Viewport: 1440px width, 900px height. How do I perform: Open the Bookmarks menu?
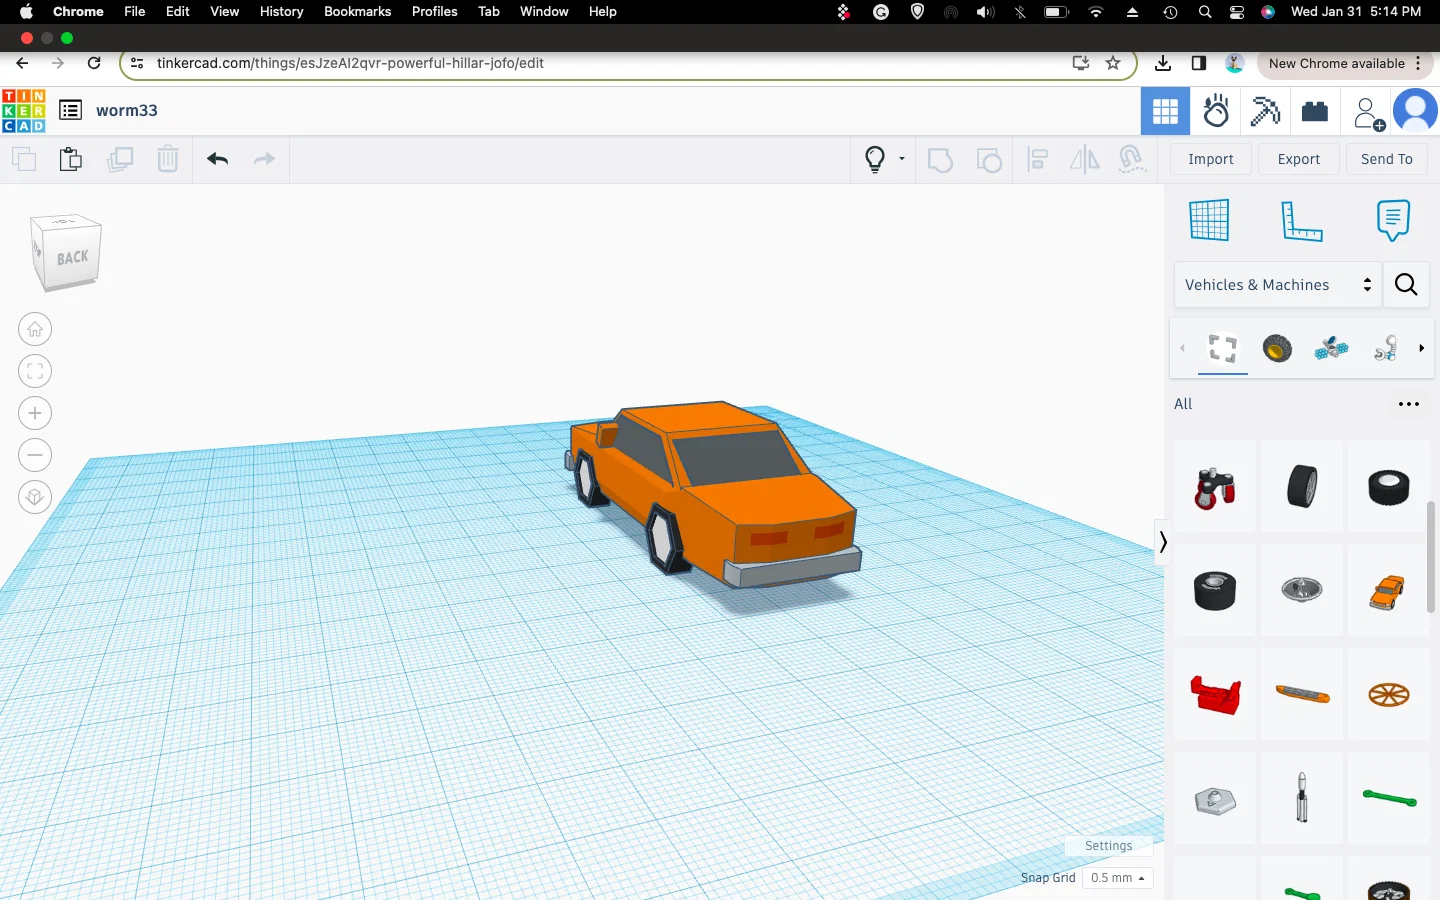click(357, 11)
